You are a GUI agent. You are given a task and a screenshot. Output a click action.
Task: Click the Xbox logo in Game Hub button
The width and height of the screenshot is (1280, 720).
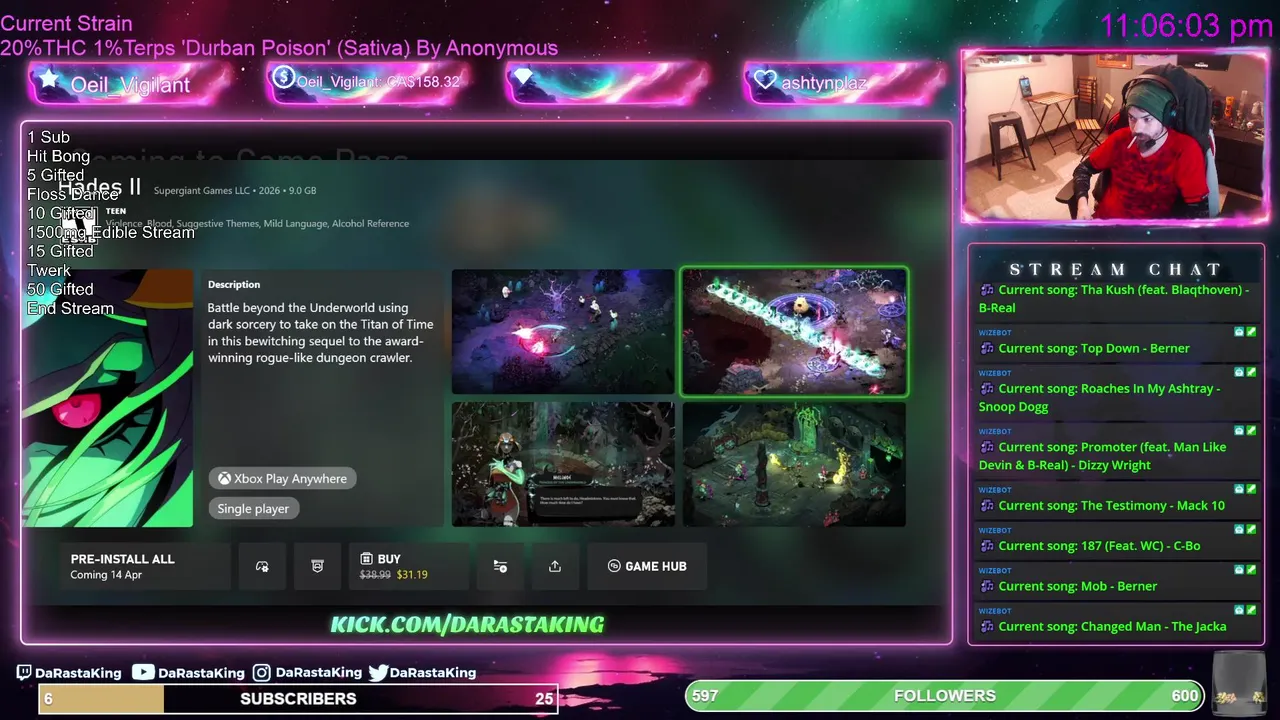(614, 567)
